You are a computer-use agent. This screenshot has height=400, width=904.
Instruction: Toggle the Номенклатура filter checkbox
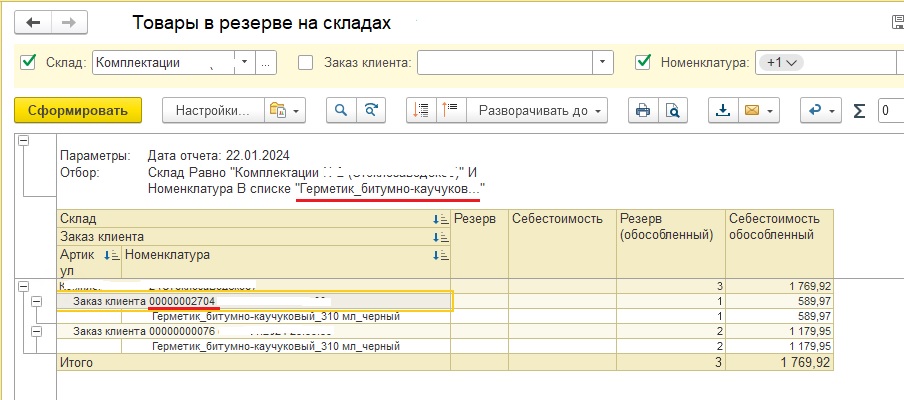coord(642,62)
